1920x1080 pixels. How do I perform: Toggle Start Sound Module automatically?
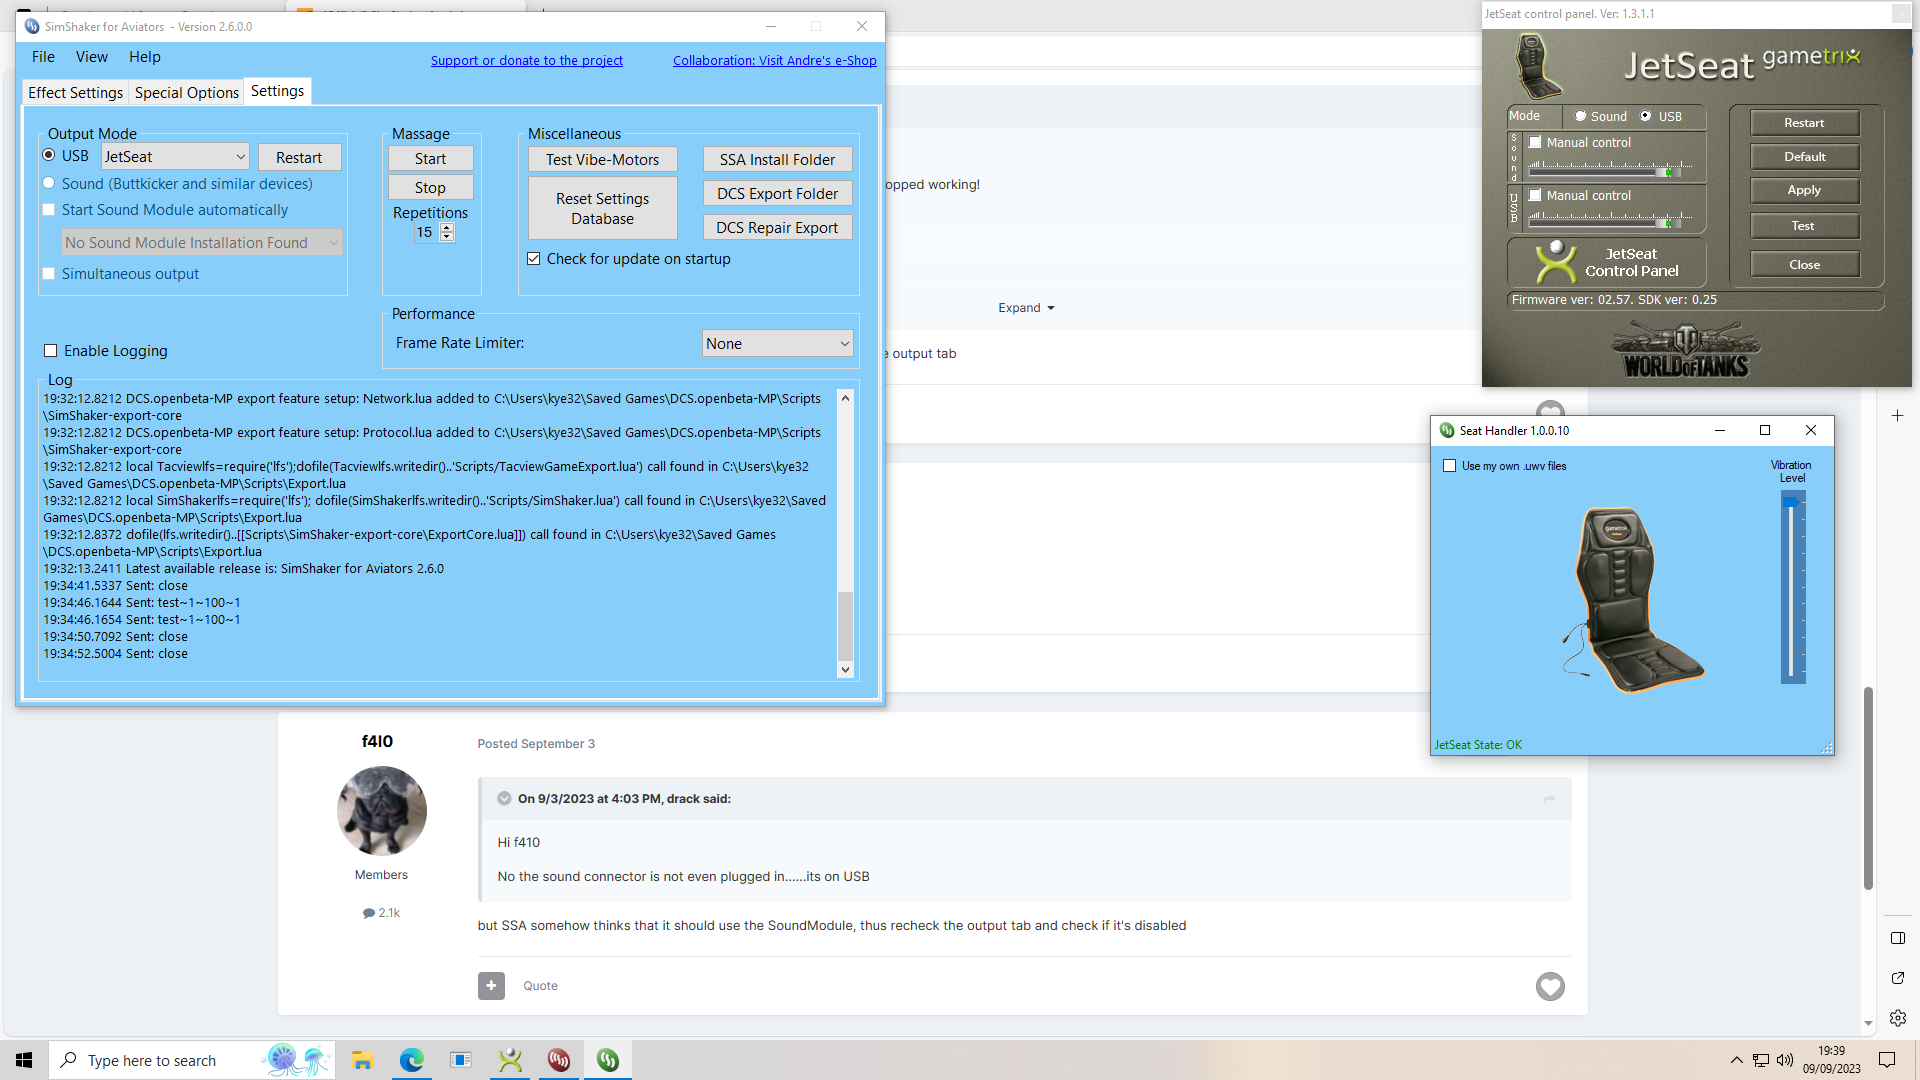[48, 210]
